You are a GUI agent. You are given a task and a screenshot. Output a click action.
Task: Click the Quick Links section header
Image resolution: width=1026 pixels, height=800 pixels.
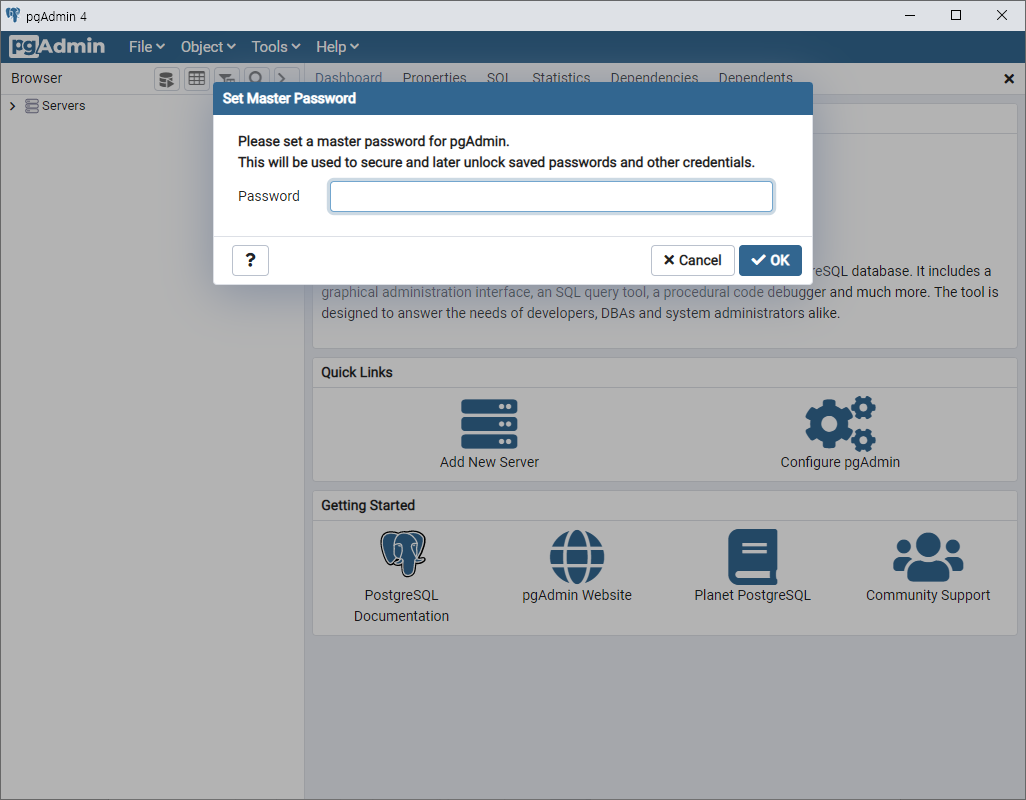(x=357, y=372)
